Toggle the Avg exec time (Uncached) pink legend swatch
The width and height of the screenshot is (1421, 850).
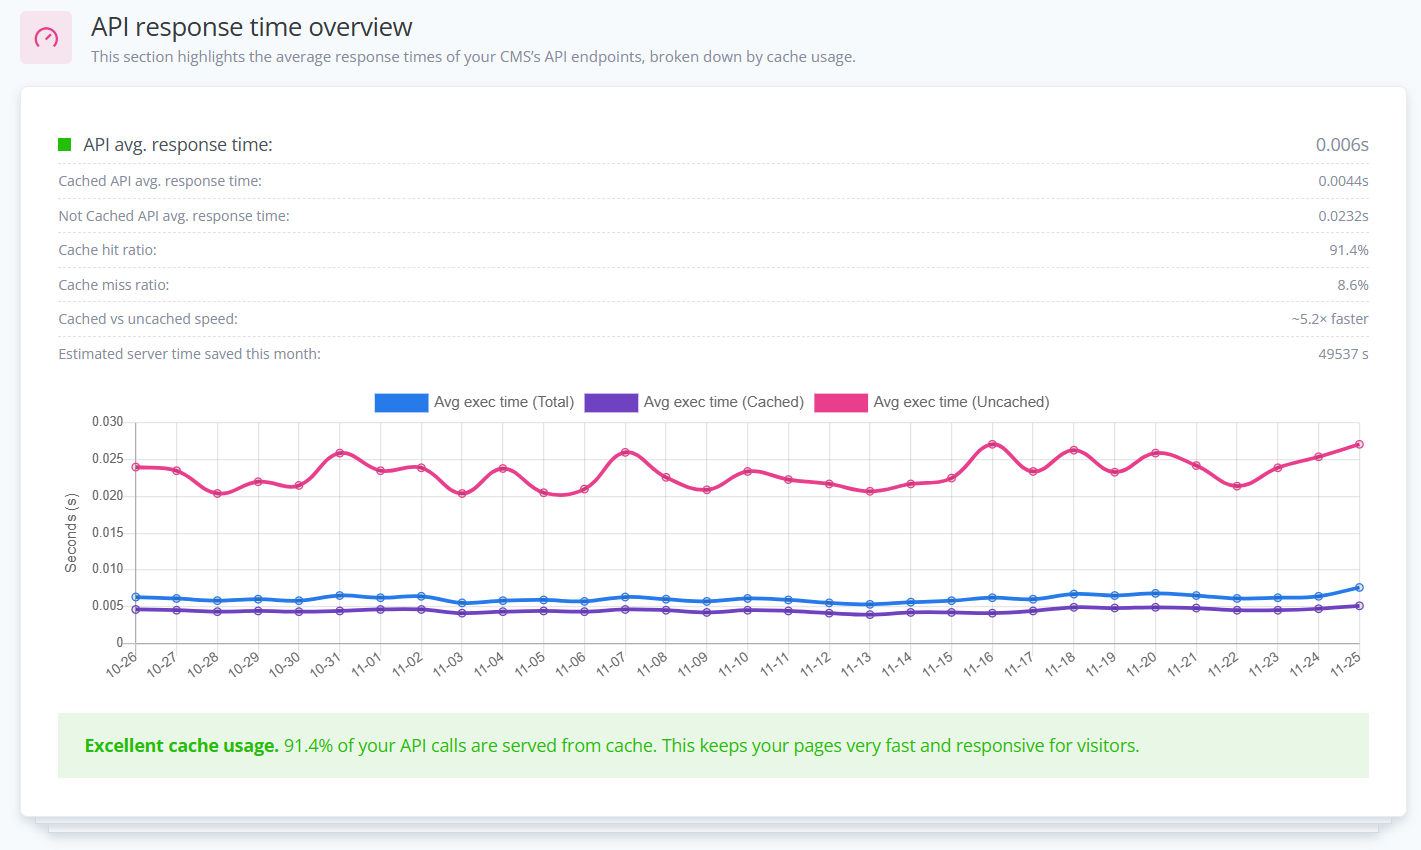841,402
